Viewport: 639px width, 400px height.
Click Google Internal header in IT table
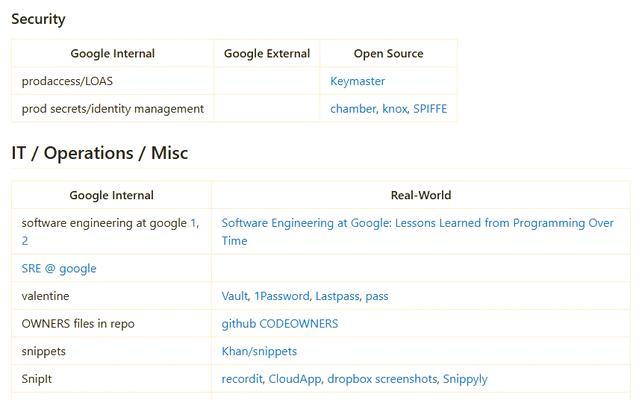click(x=111, y=195)
